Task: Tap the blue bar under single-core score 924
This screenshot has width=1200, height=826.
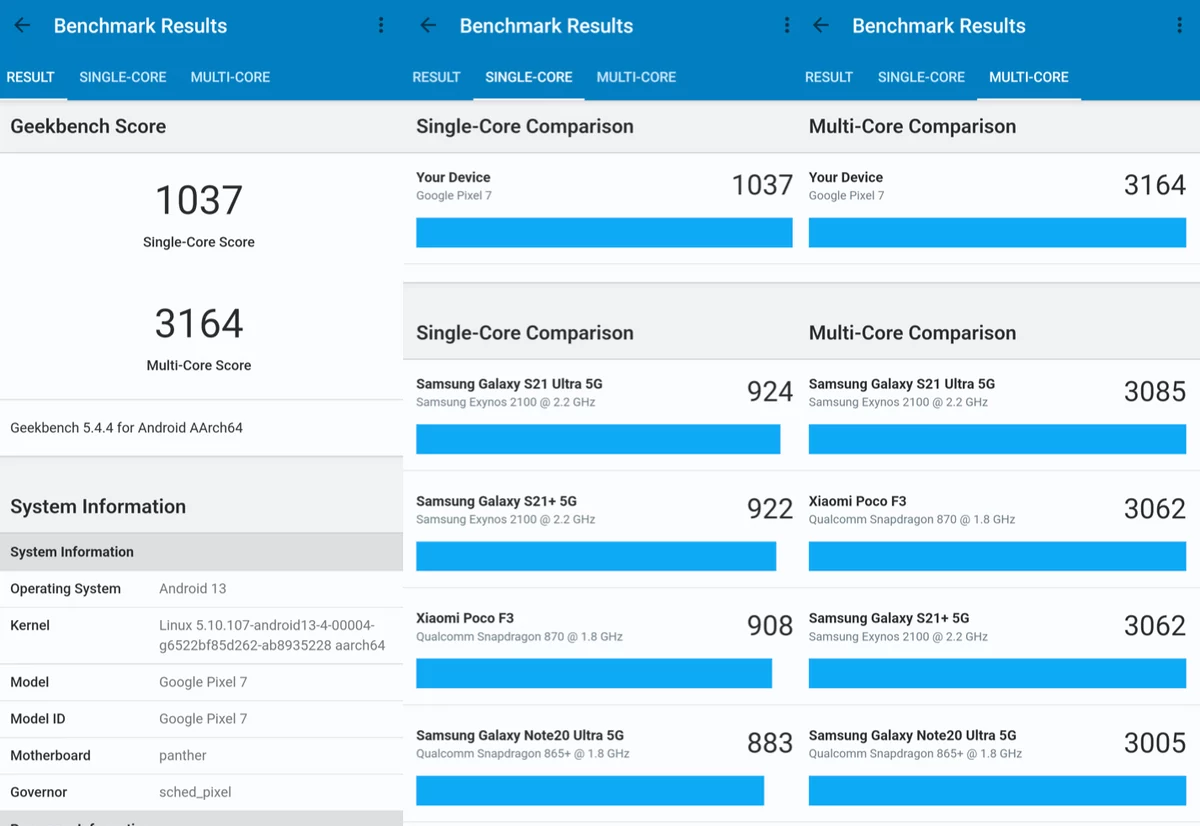Action: pos(598,439)
